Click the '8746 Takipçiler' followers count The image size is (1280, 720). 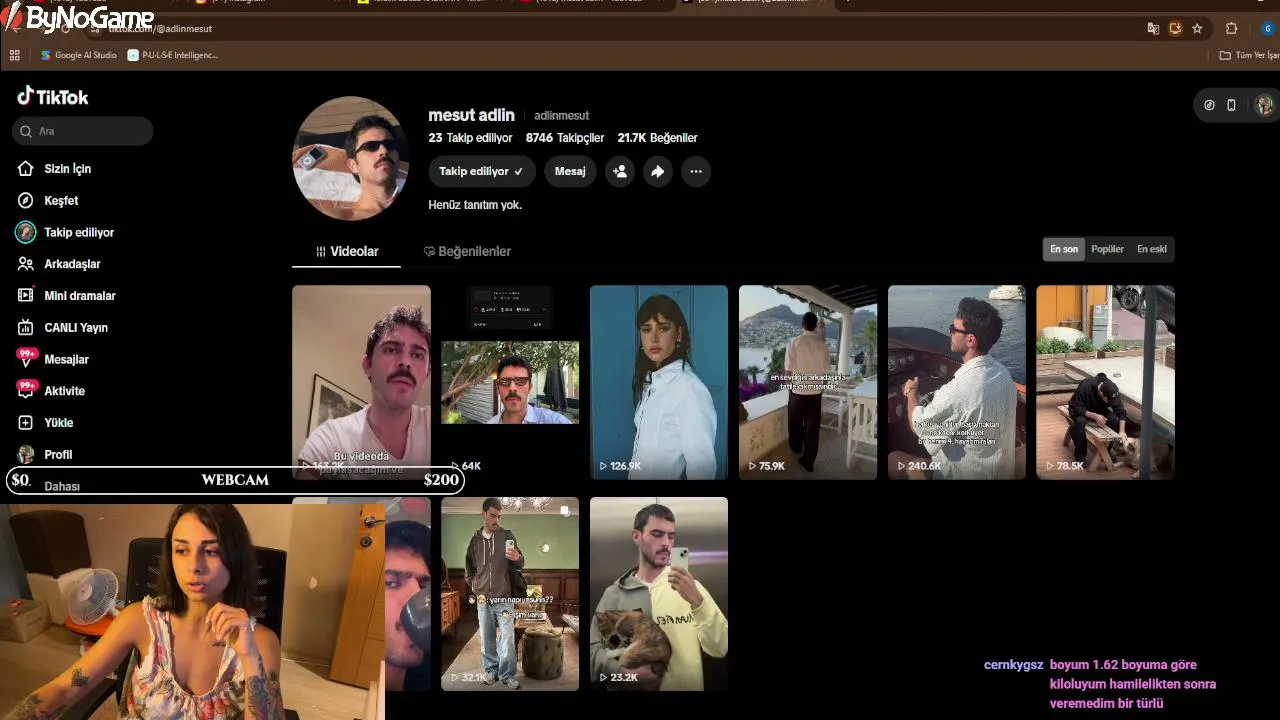click(x=565, y=138)
